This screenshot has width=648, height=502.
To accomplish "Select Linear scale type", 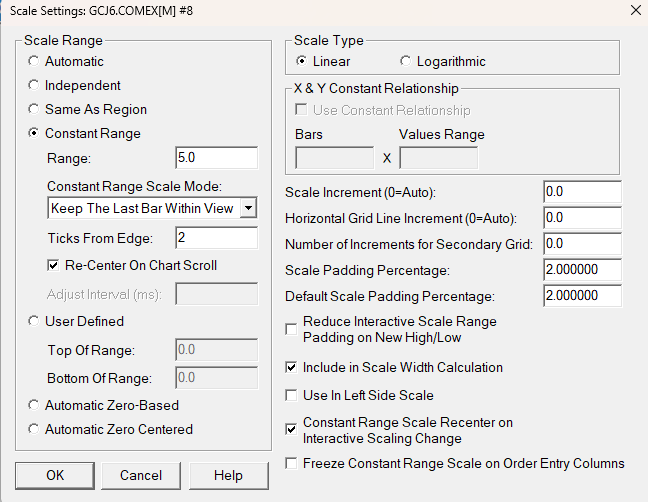I will 303,62.
